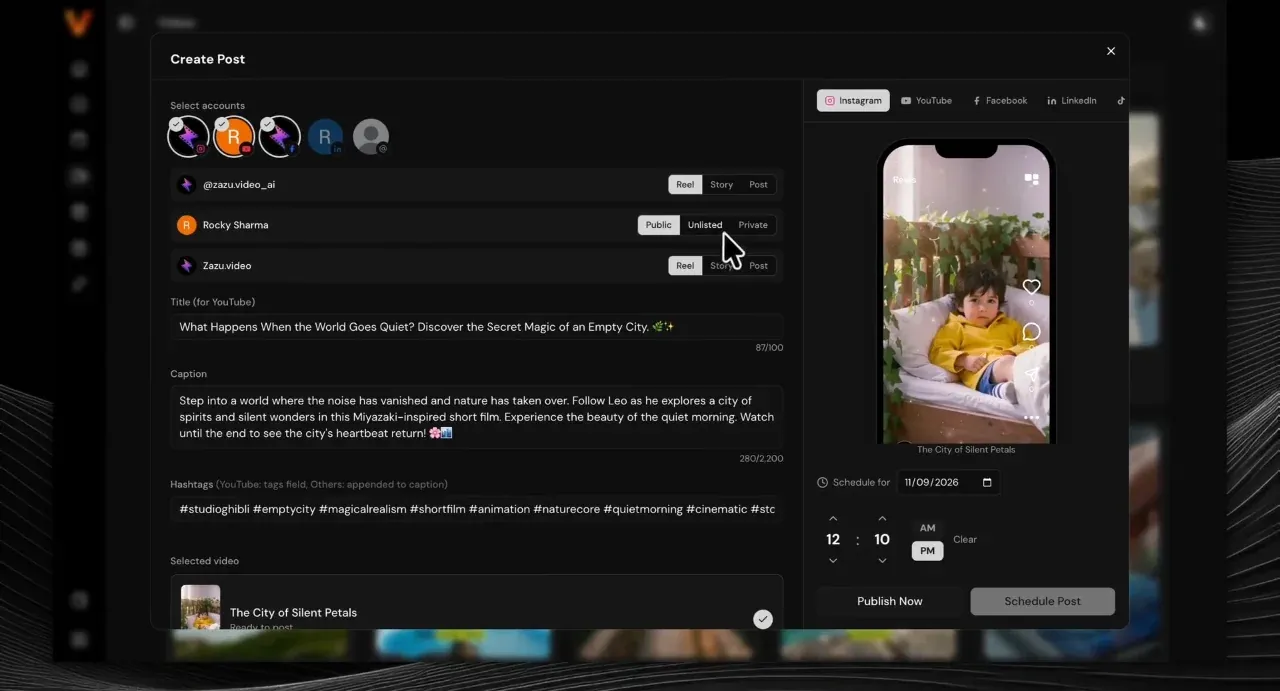Increase the hour with up chevron
This screenshot has width=1280, height=691.
pyautogui.click(x=833, y=518)
